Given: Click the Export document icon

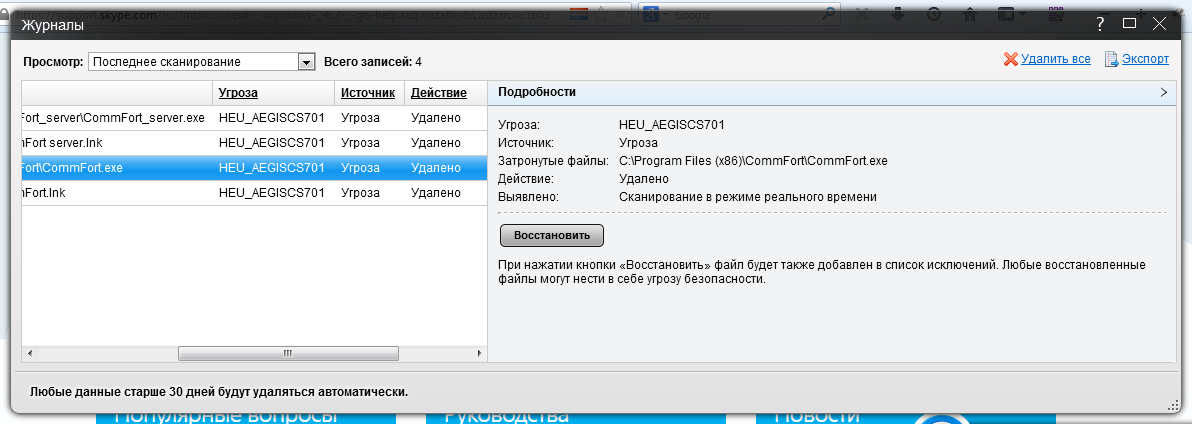Looking at the screenshot, I should tap(1110, 60).
